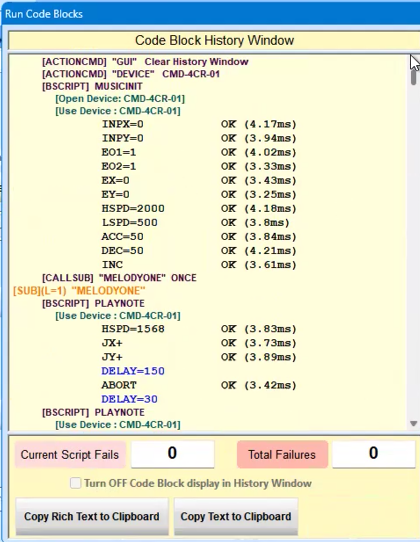The width and height of the screenshot is (420, 542).
Task: Click Copy Text to Clipboard button
Action: (236, 516)
